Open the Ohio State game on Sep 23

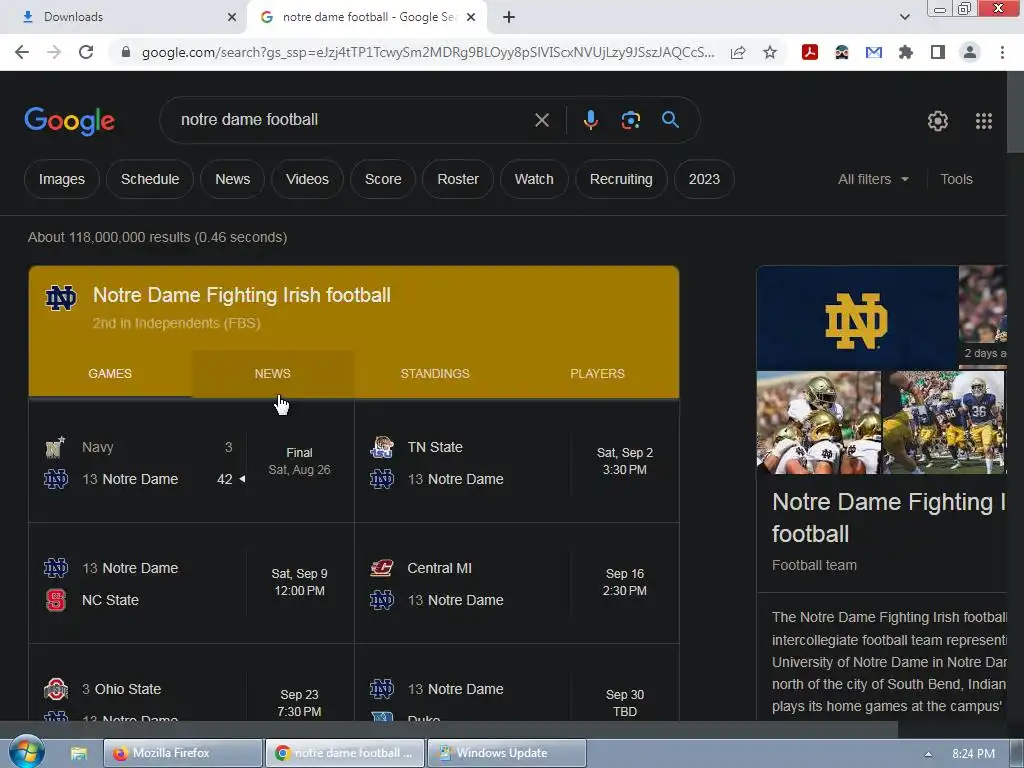[191, 682]
